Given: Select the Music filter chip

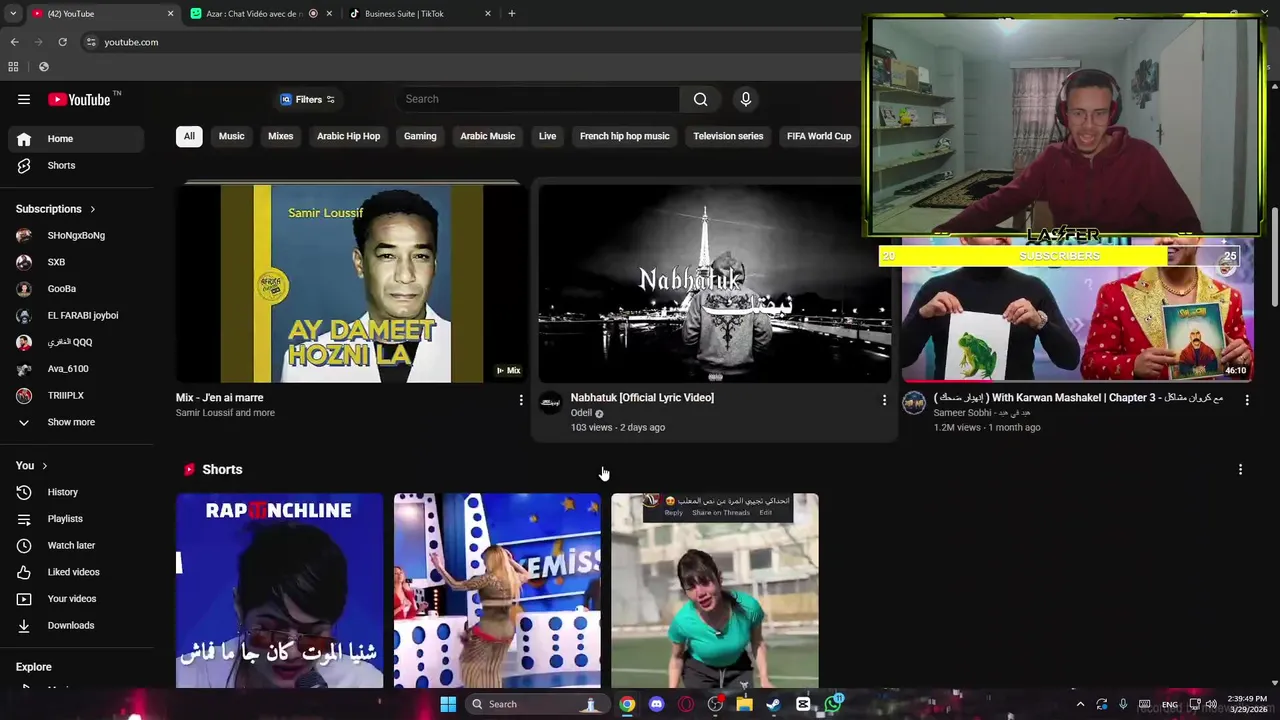Looking at the screenshot, I should click(231, 136).
